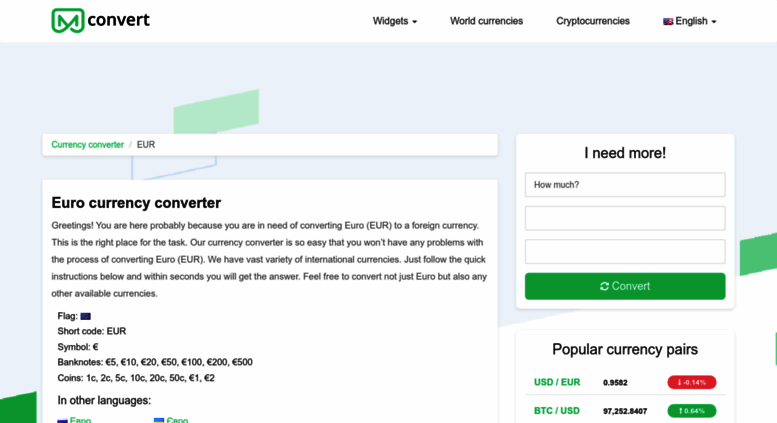Open the Ukrainian Євро language link

pos(177,420)
